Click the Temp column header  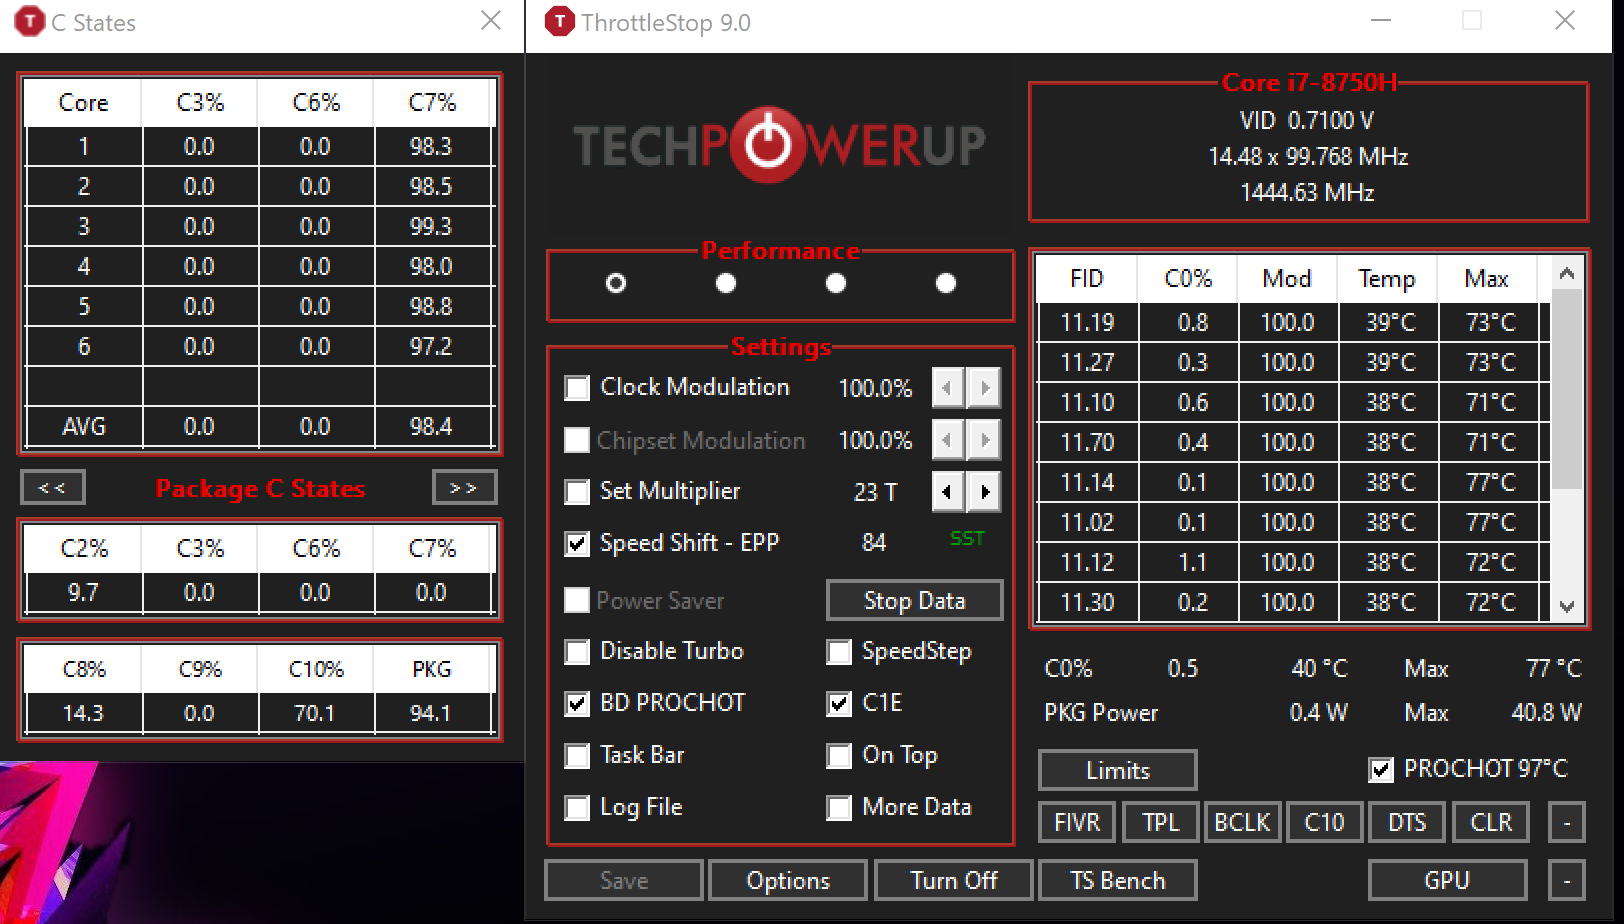[x=1387, y=279]
